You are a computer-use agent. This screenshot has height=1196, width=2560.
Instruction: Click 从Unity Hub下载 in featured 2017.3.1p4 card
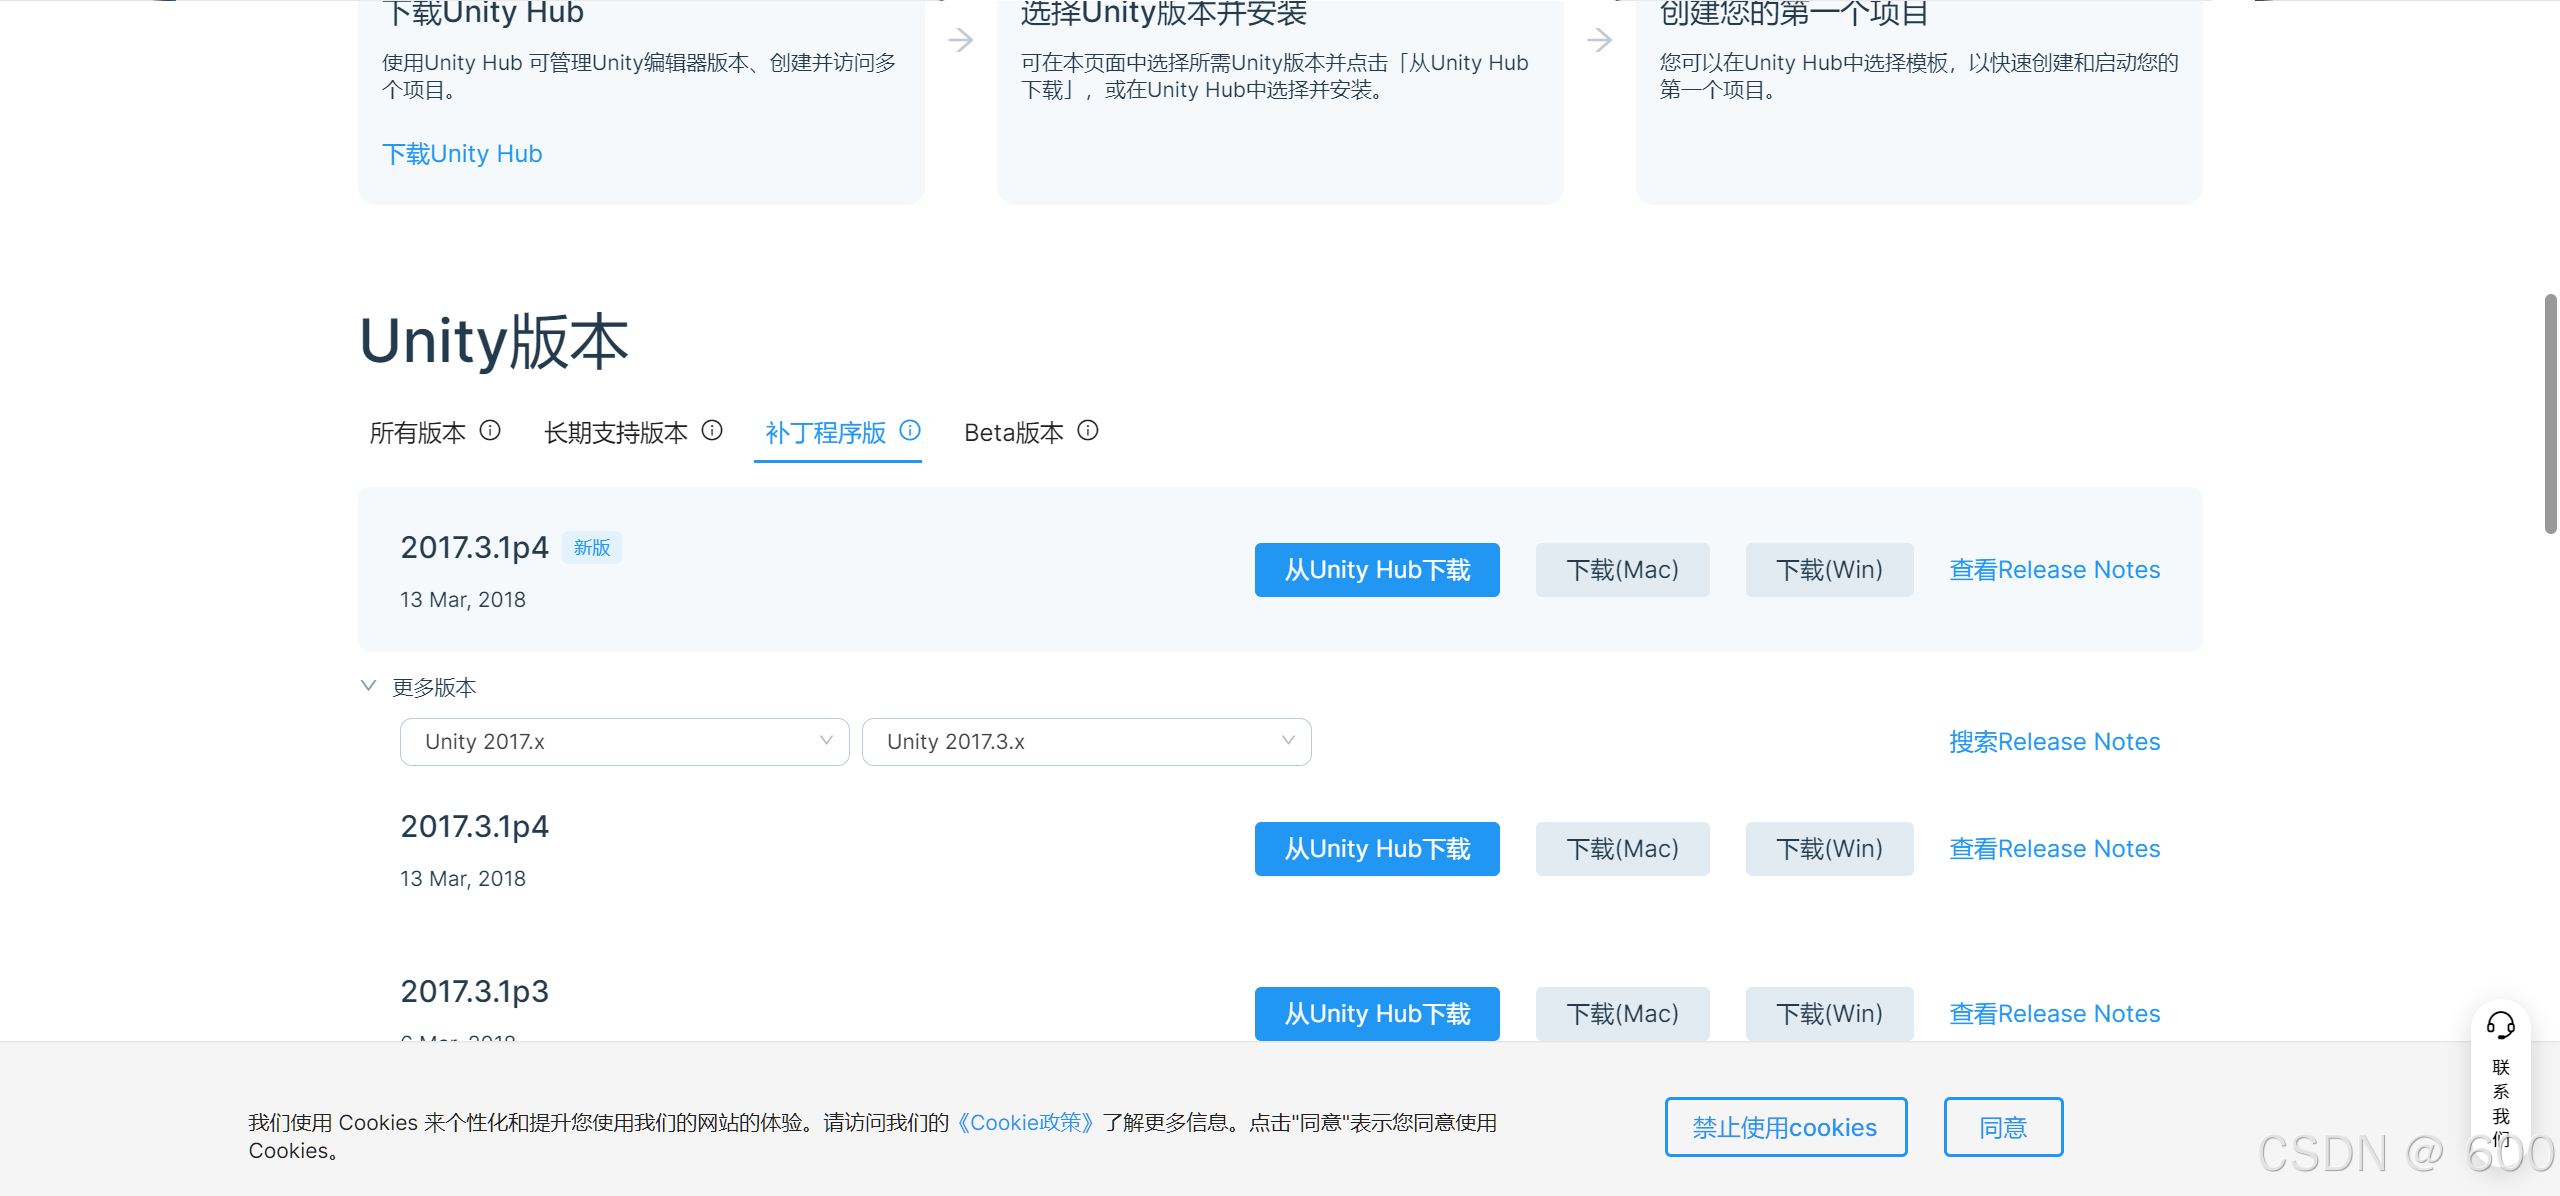pos(1377,570)
